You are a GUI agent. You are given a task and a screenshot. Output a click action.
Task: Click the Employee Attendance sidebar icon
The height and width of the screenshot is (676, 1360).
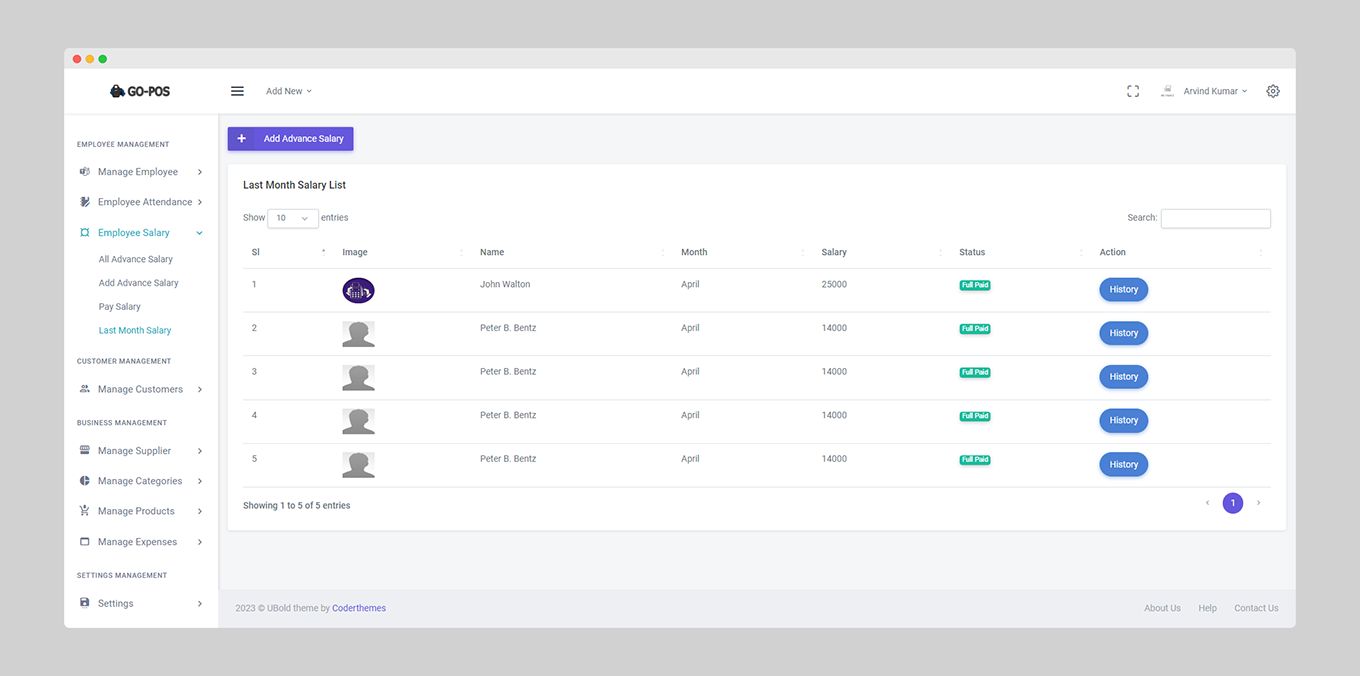[85, 202]
